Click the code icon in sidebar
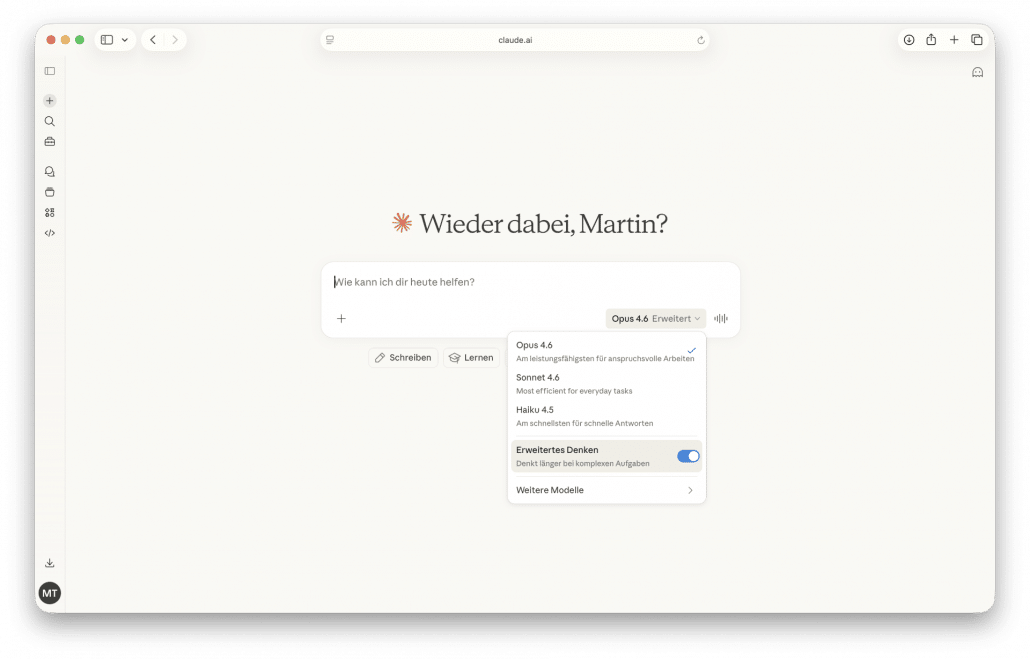This screenshot has width=1030, height=659. pyautogui.click(x=50, y=233)
